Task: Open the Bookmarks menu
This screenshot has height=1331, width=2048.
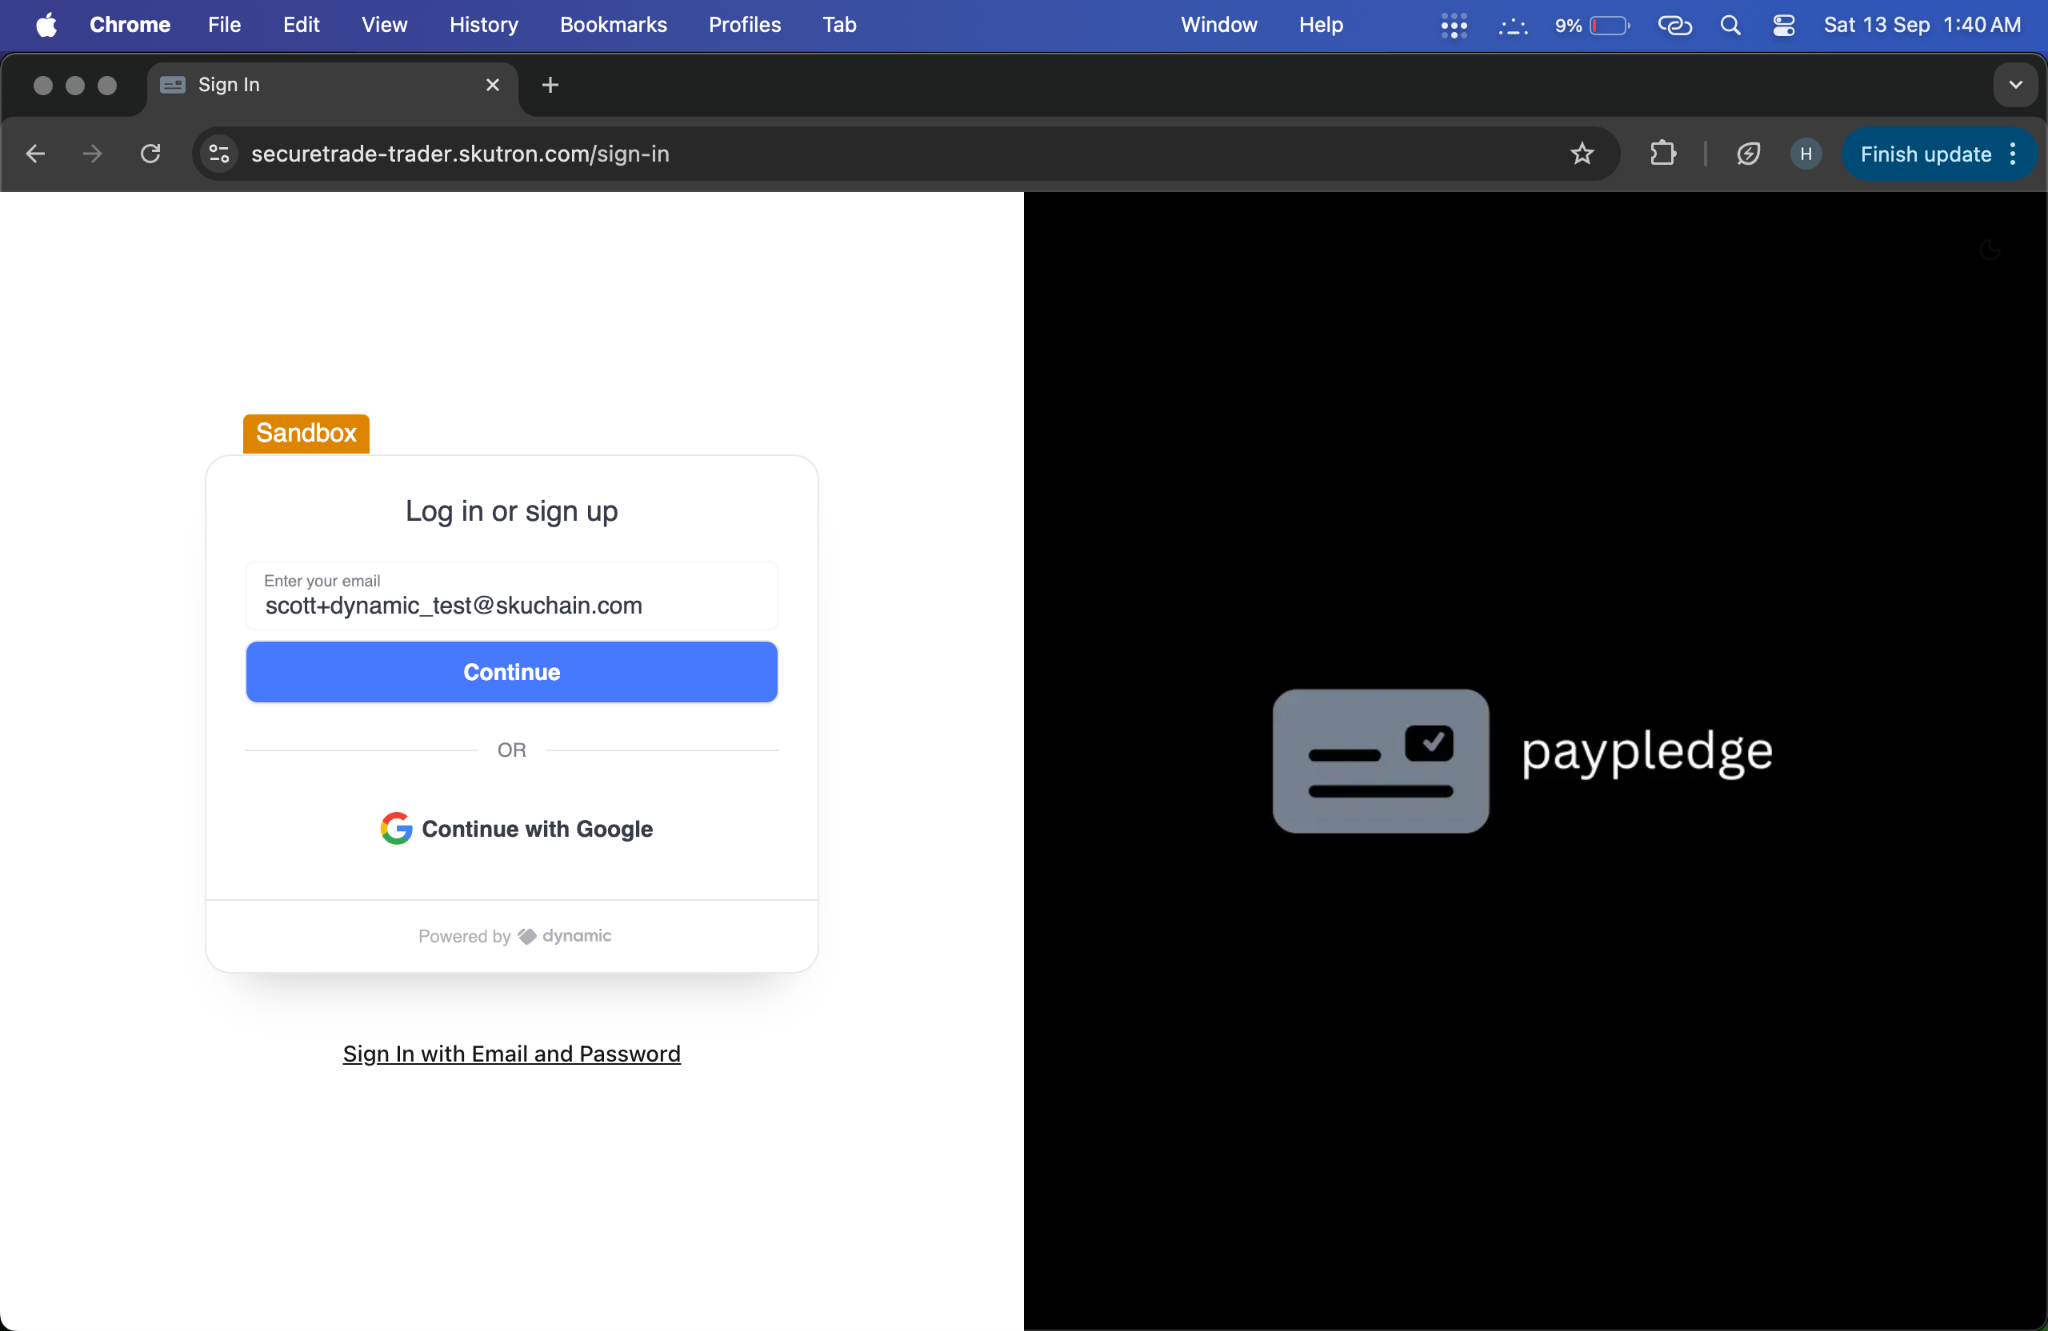Action: point(613,25)
